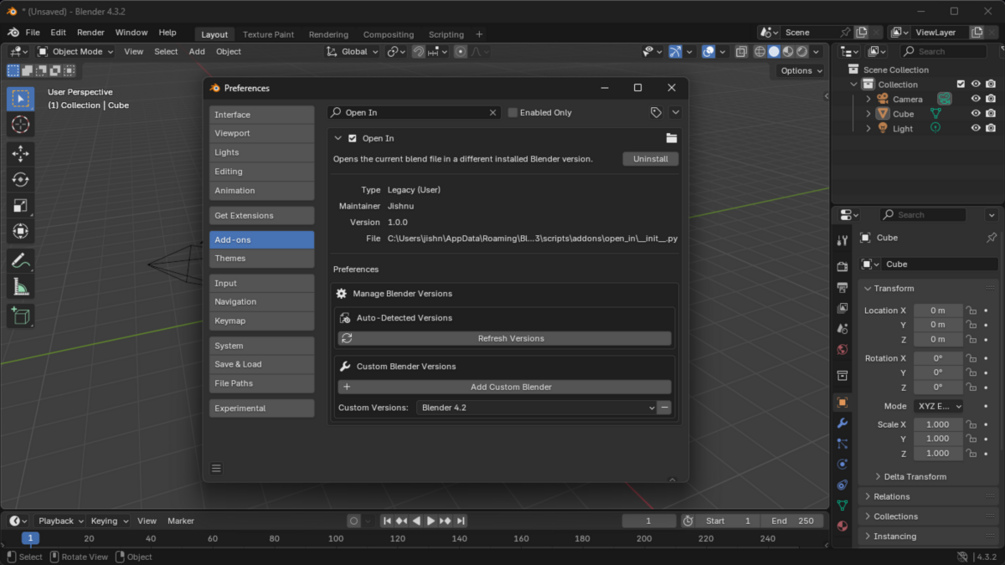1005x565 pixels.
Task: Hide the Light in the outliner
Action: (x=975, y=128)
